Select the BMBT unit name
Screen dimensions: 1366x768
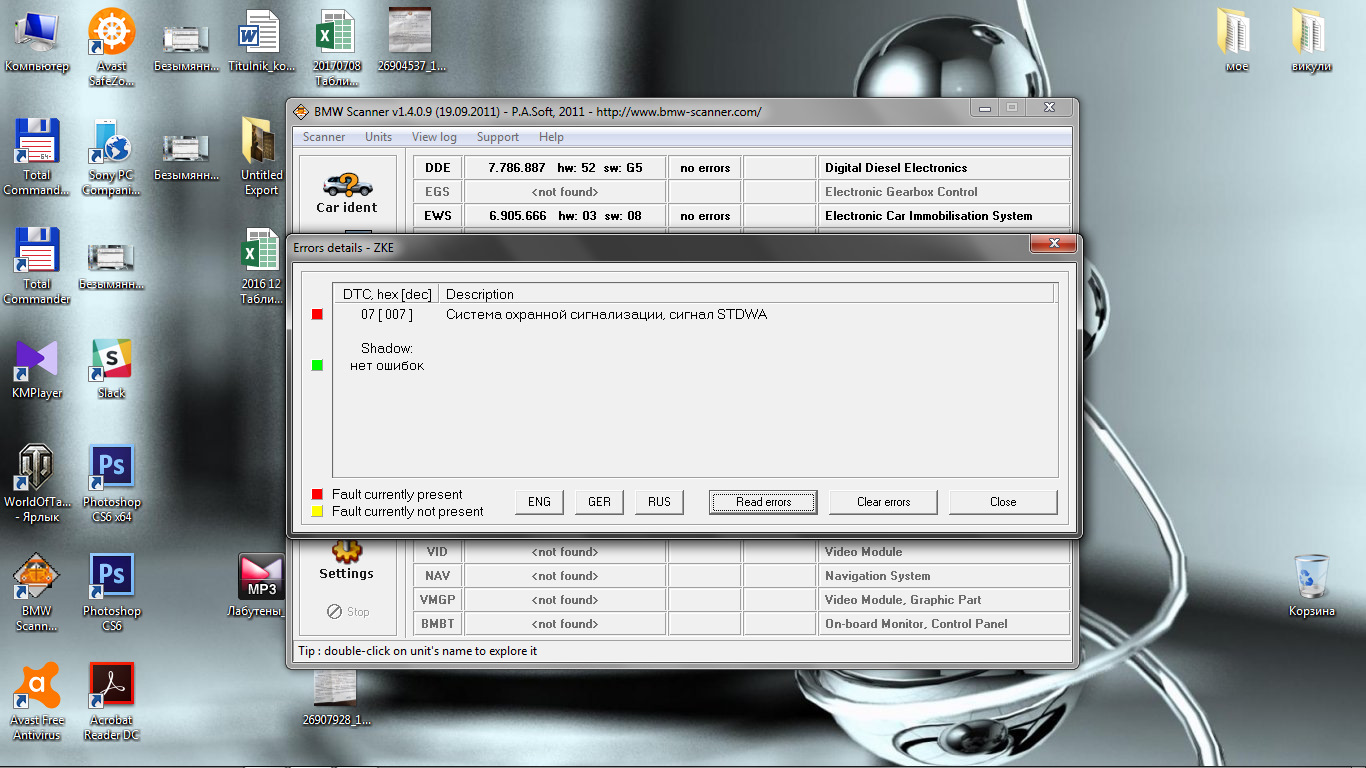tap(437, 624)
